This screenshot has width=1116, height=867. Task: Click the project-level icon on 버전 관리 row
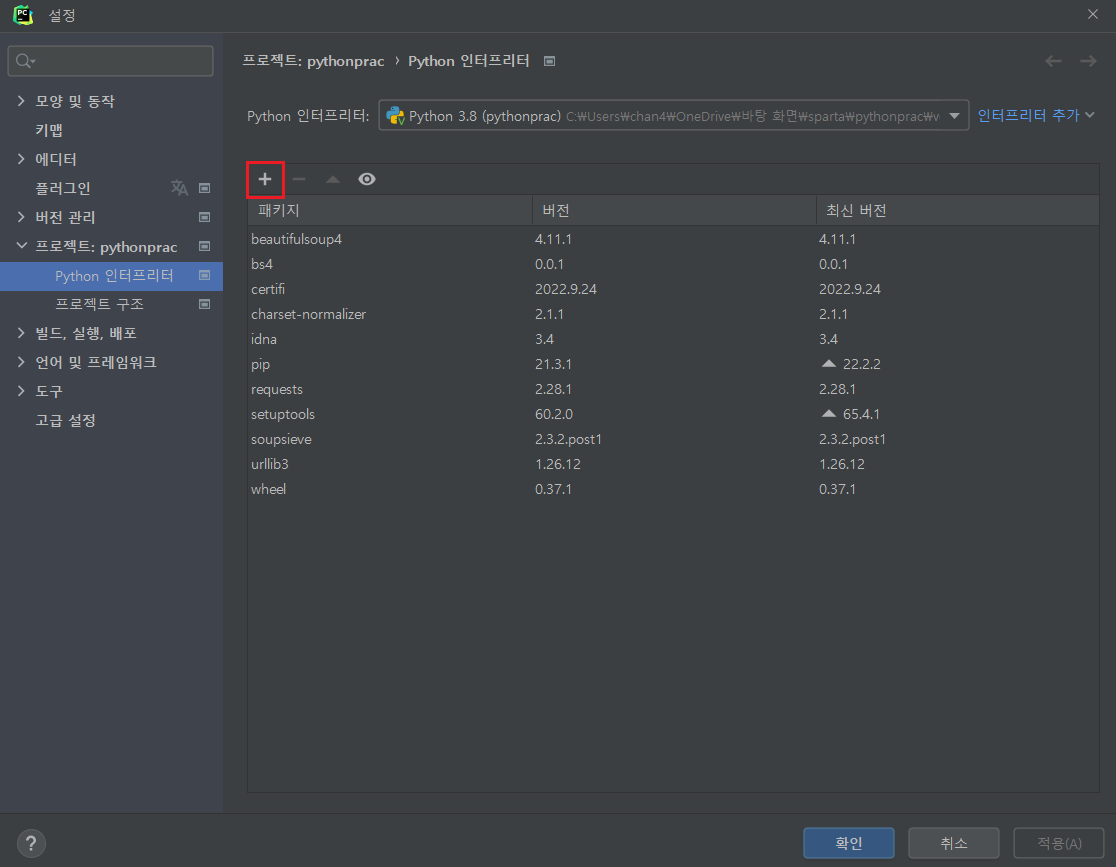[204, 217]
